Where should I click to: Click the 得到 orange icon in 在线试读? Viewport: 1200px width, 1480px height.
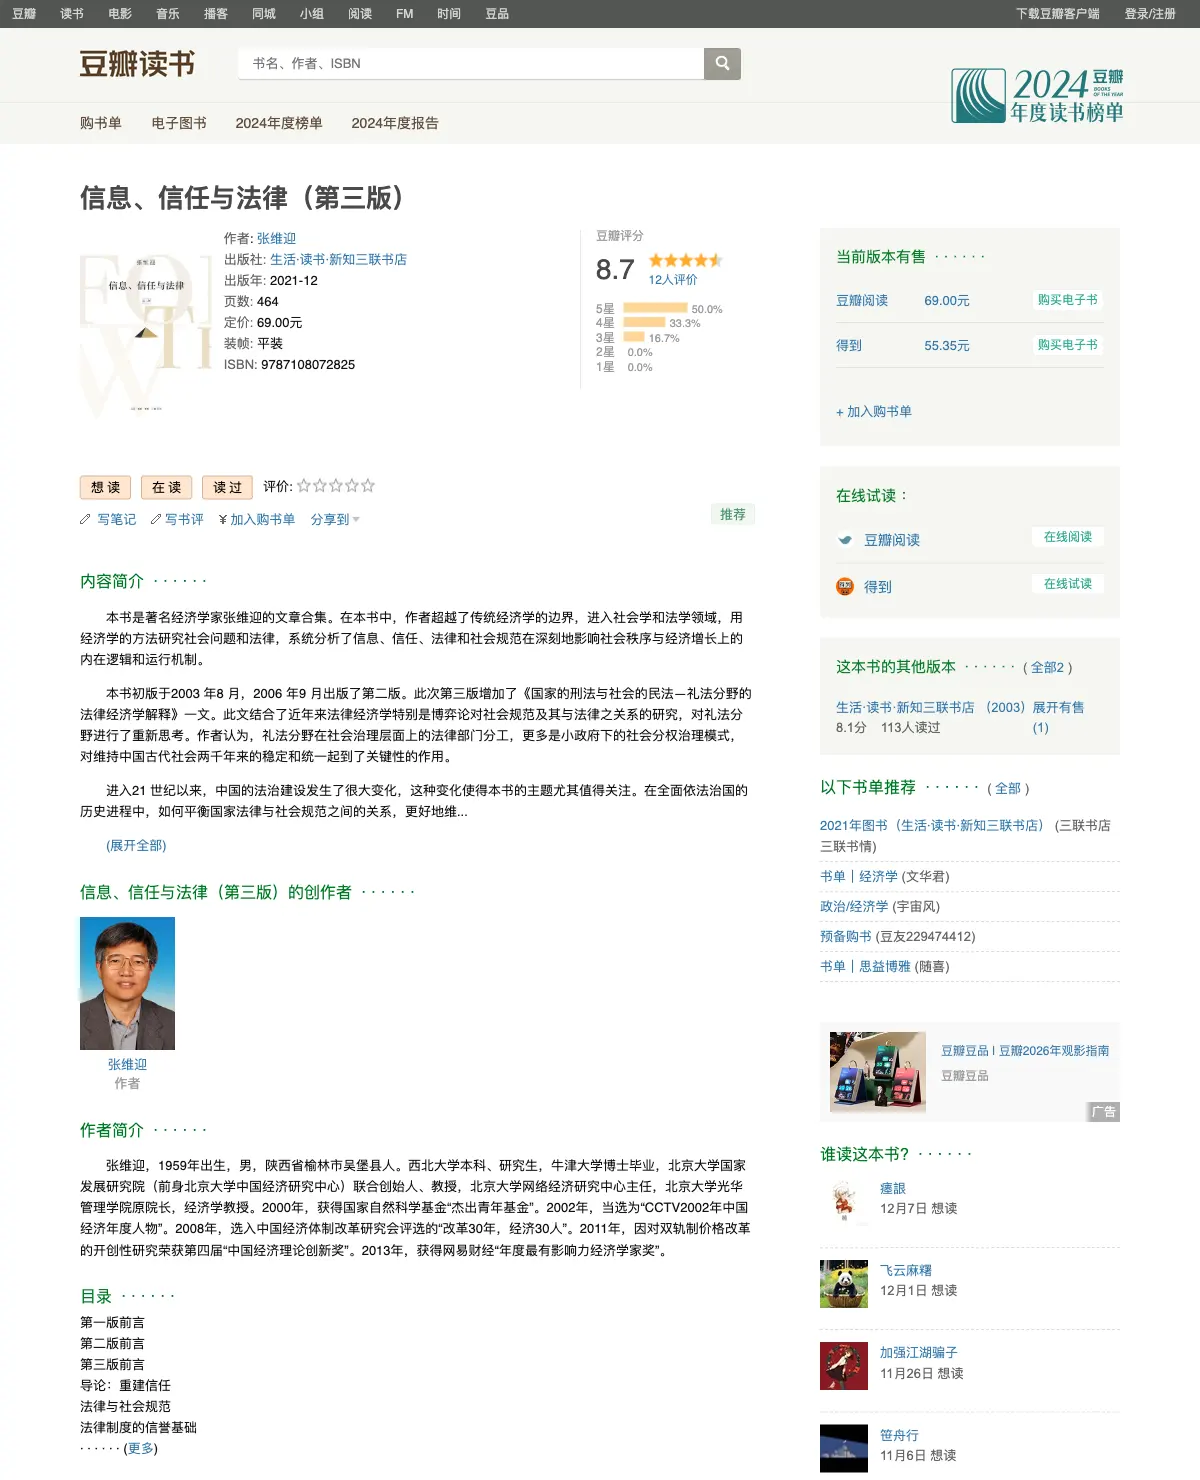click(x=845, y=587)
